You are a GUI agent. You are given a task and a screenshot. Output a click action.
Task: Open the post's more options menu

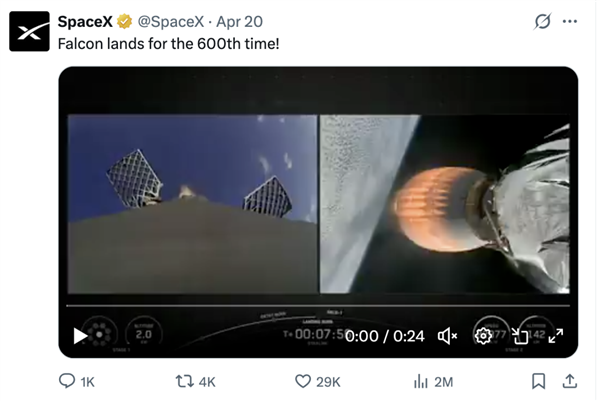coord(571,21)
